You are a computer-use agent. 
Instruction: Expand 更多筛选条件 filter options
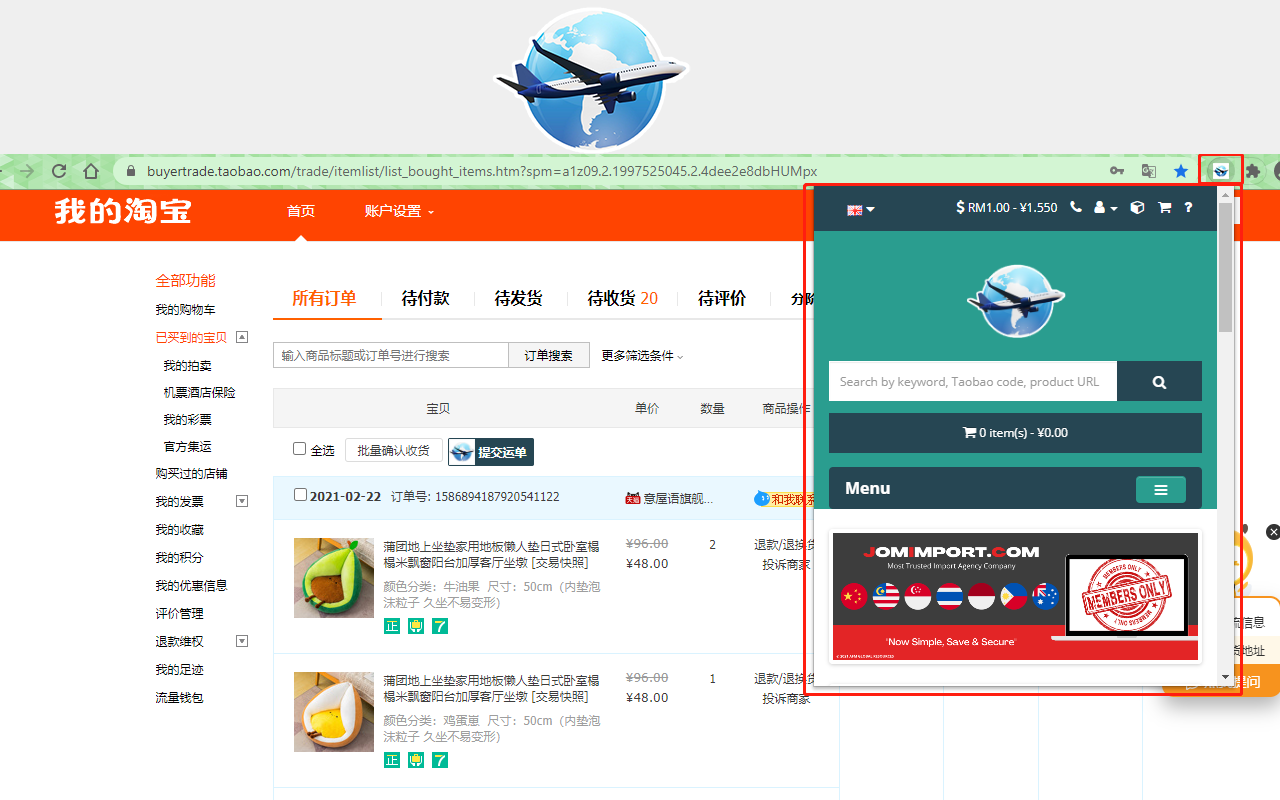[x=642, y=356]
